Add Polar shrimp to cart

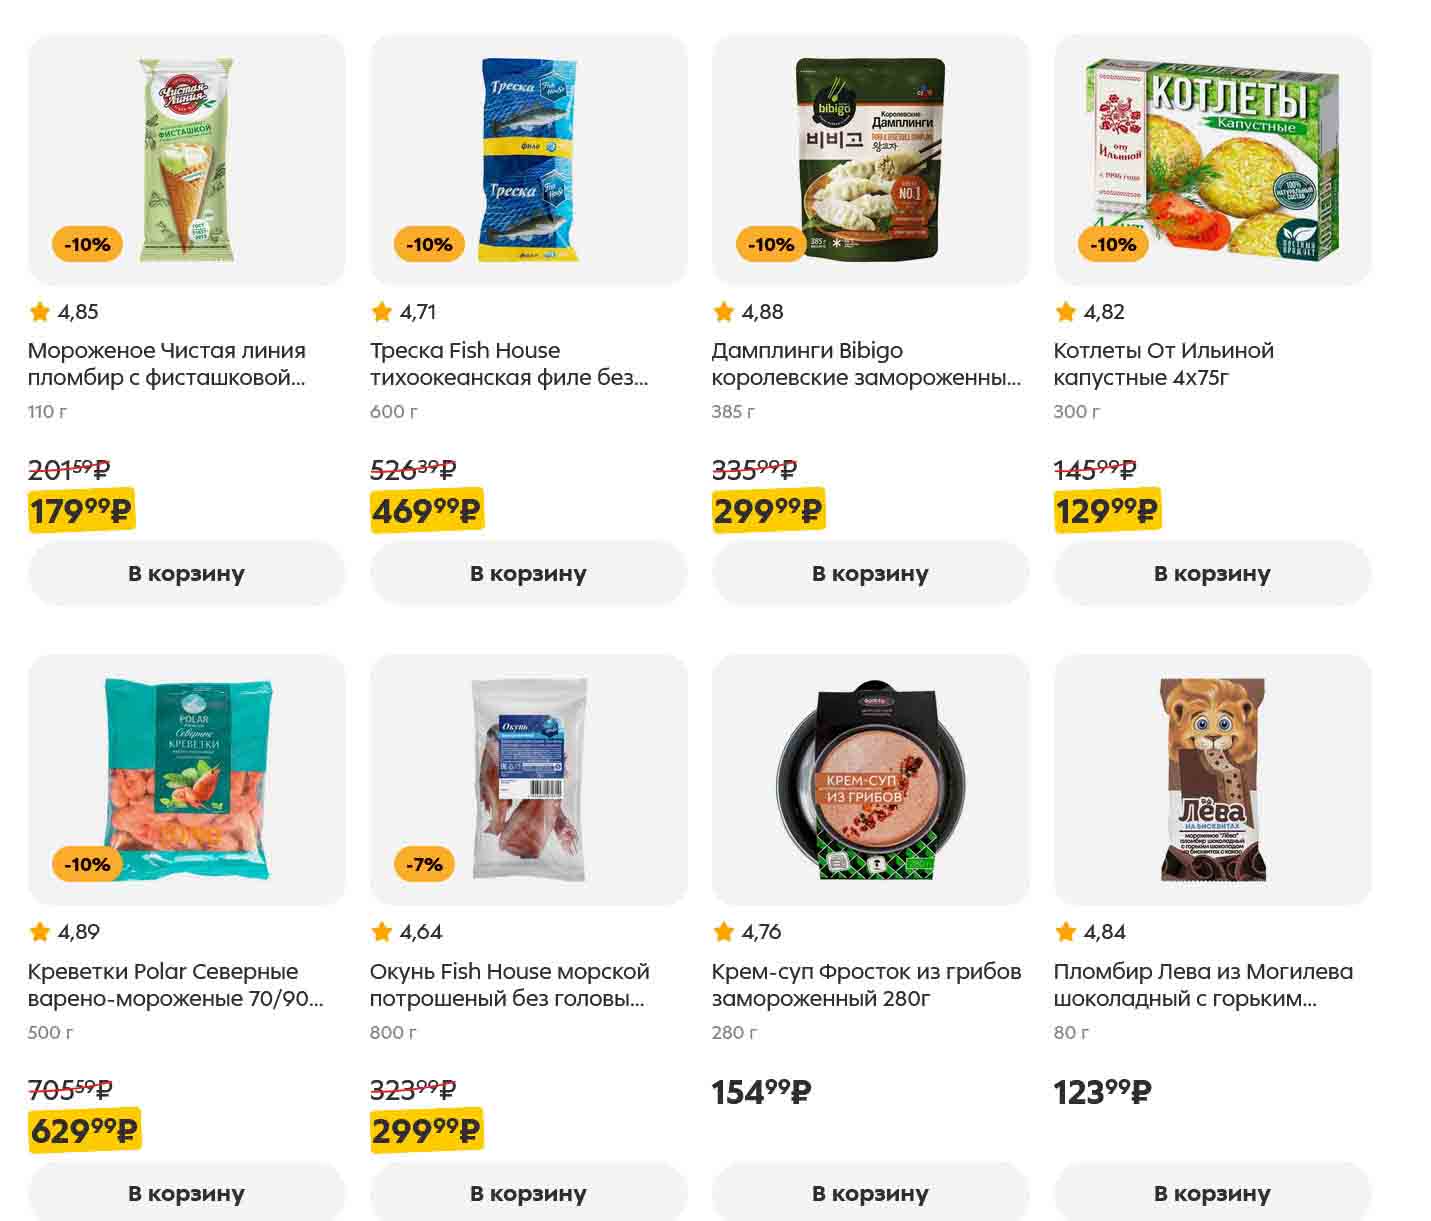click(x=186, y=1193)
